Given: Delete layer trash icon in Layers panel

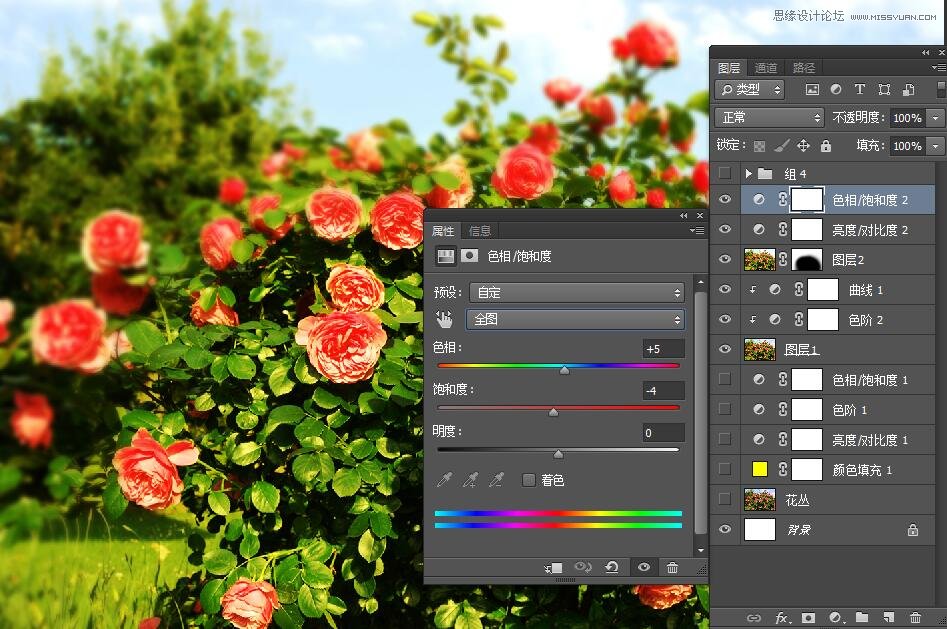Looking at the screenshot, I should (916, 617).
